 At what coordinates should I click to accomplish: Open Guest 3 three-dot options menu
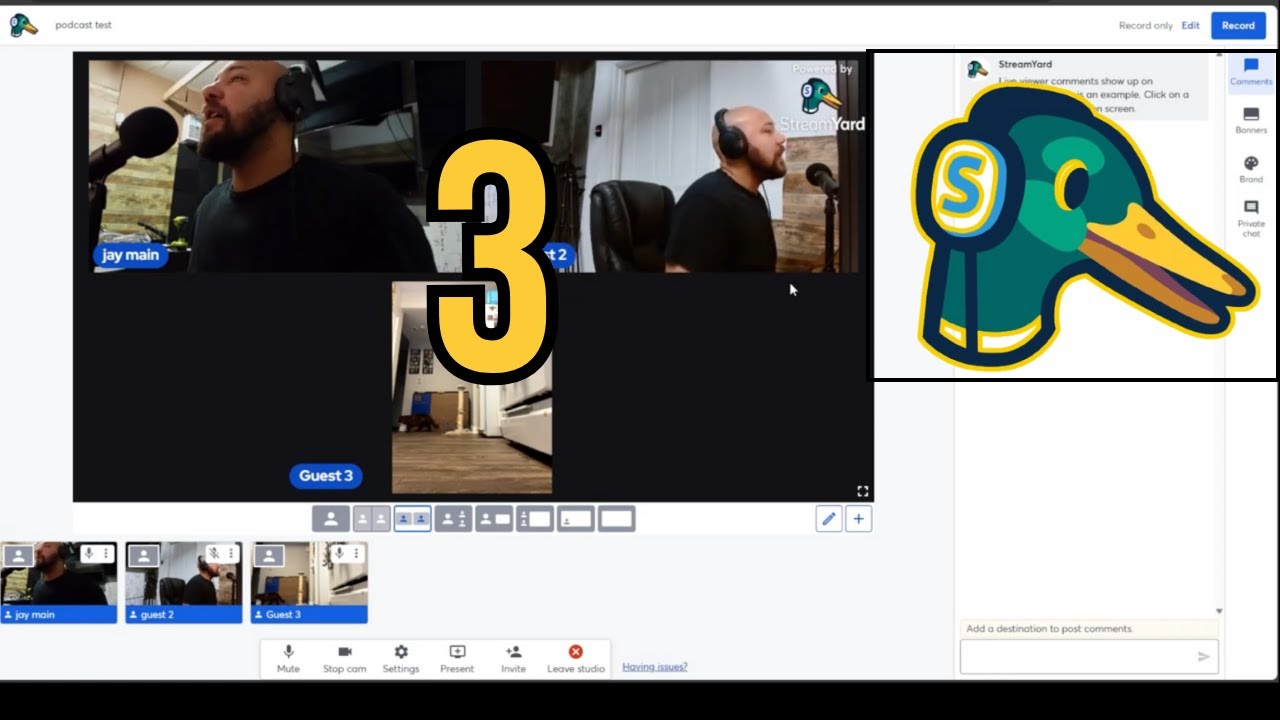[x=356, y=553]
